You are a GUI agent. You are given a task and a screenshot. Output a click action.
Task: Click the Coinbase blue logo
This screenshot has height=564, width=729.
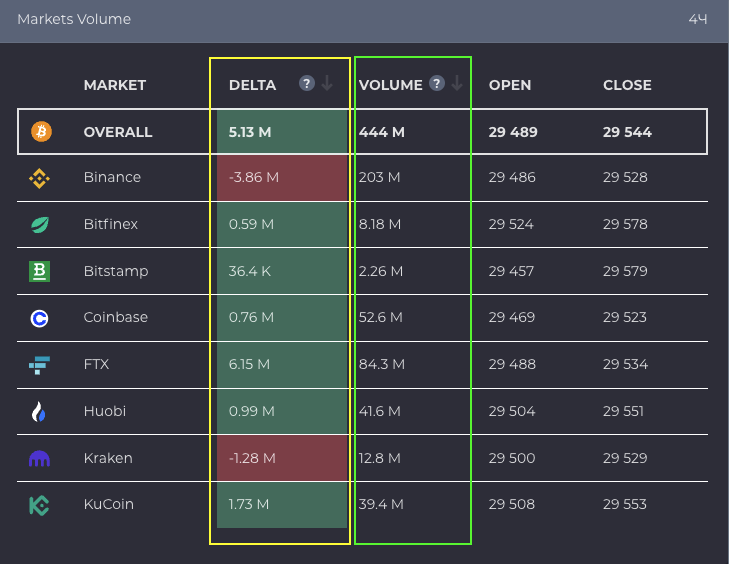coord(40,318)
